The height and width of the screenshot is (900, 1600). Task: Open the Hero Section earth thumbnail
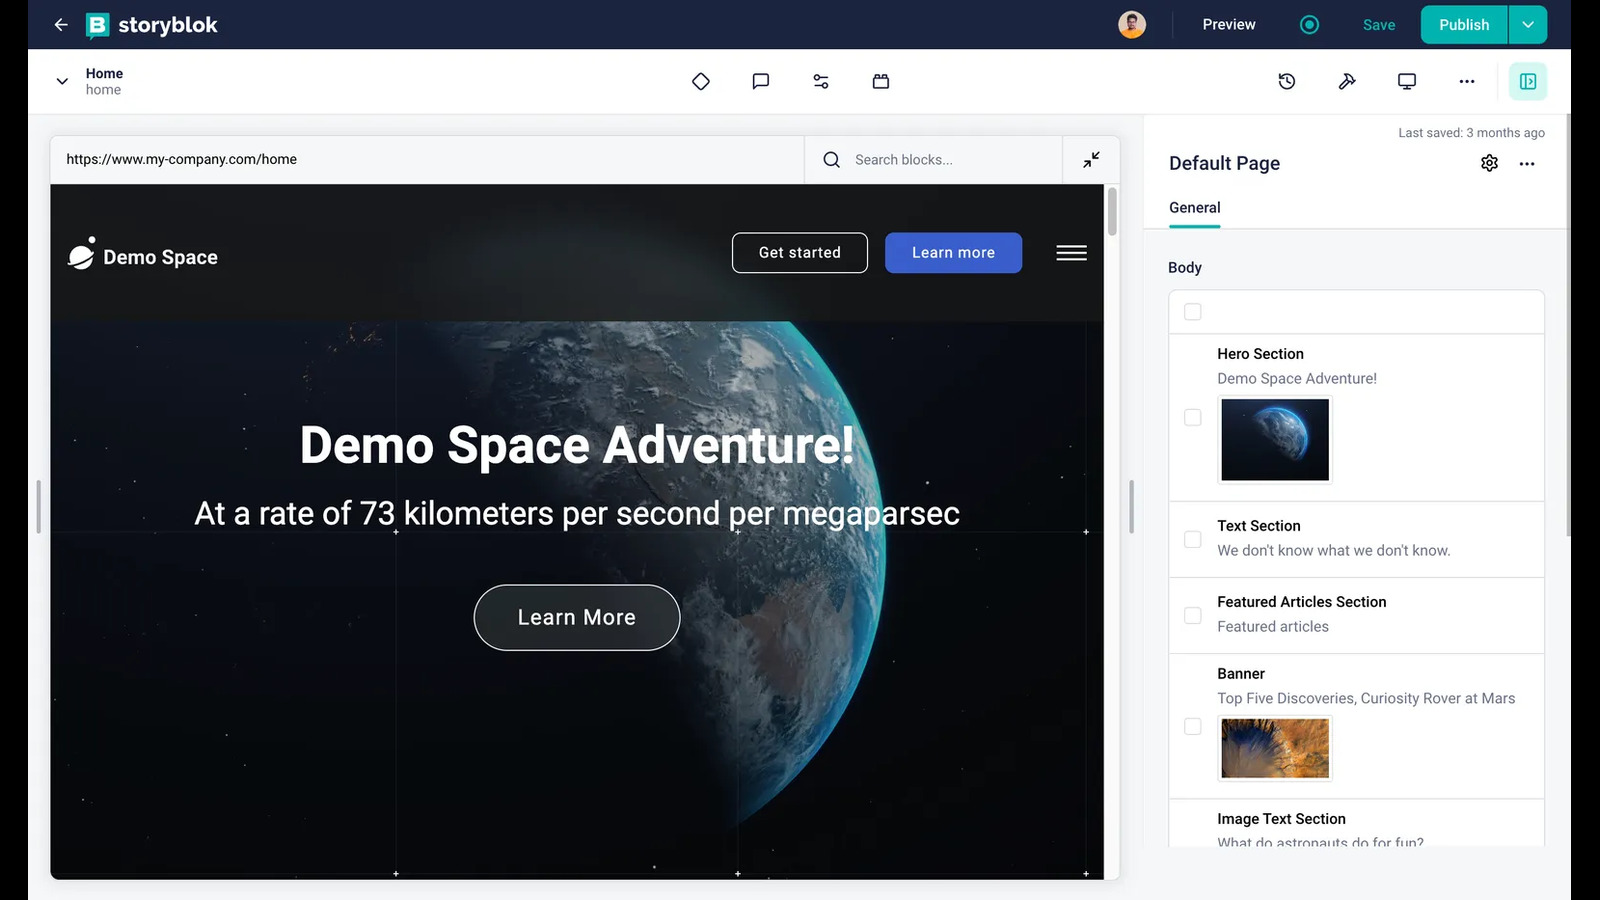point(1275,439)
